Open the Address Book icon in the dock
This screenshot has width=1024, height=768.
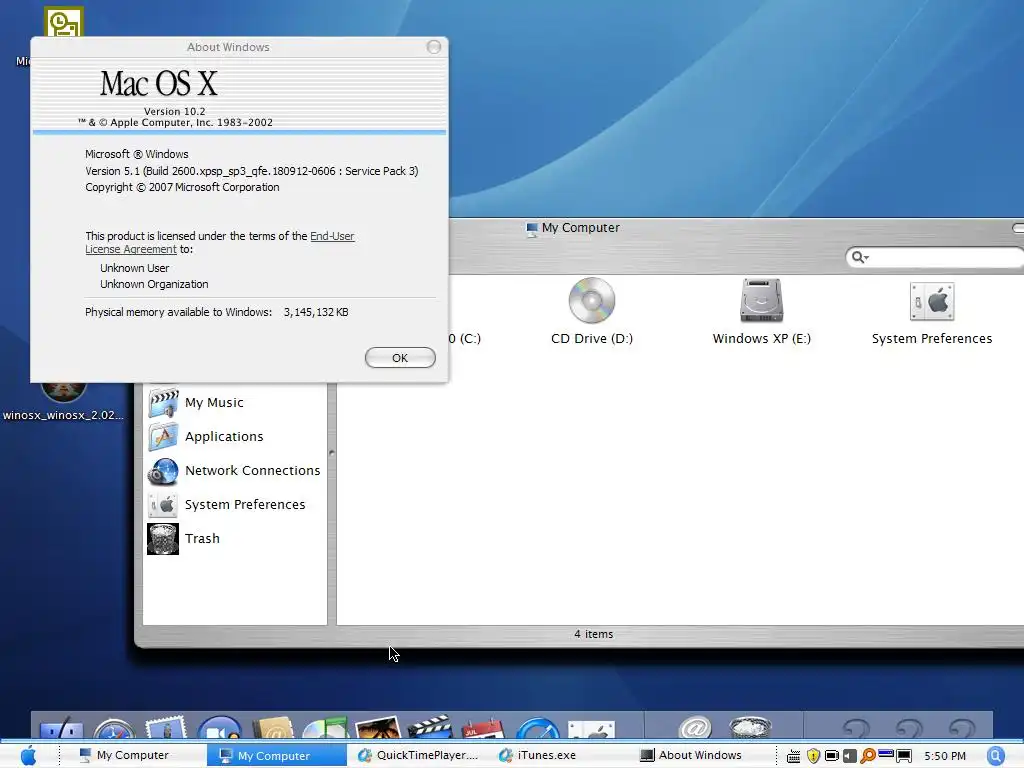[x=273, y=728]
